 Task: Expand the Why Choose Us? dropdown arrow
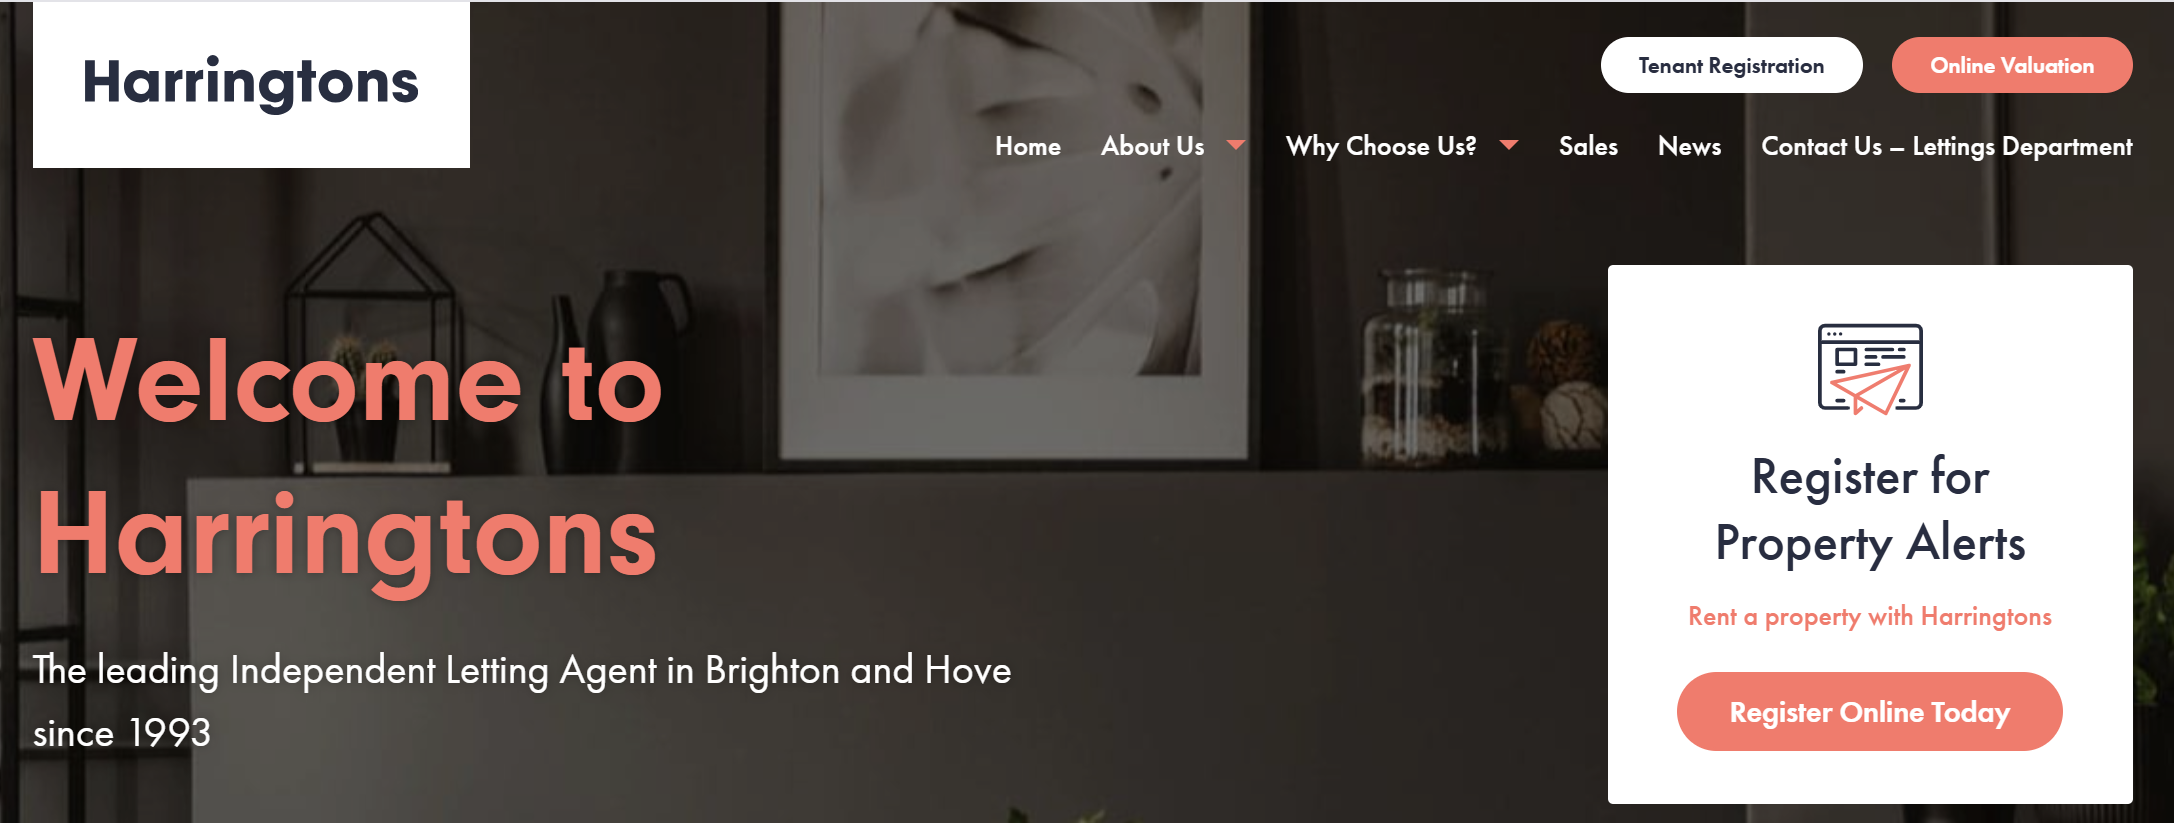click(x=1509, y=146)
